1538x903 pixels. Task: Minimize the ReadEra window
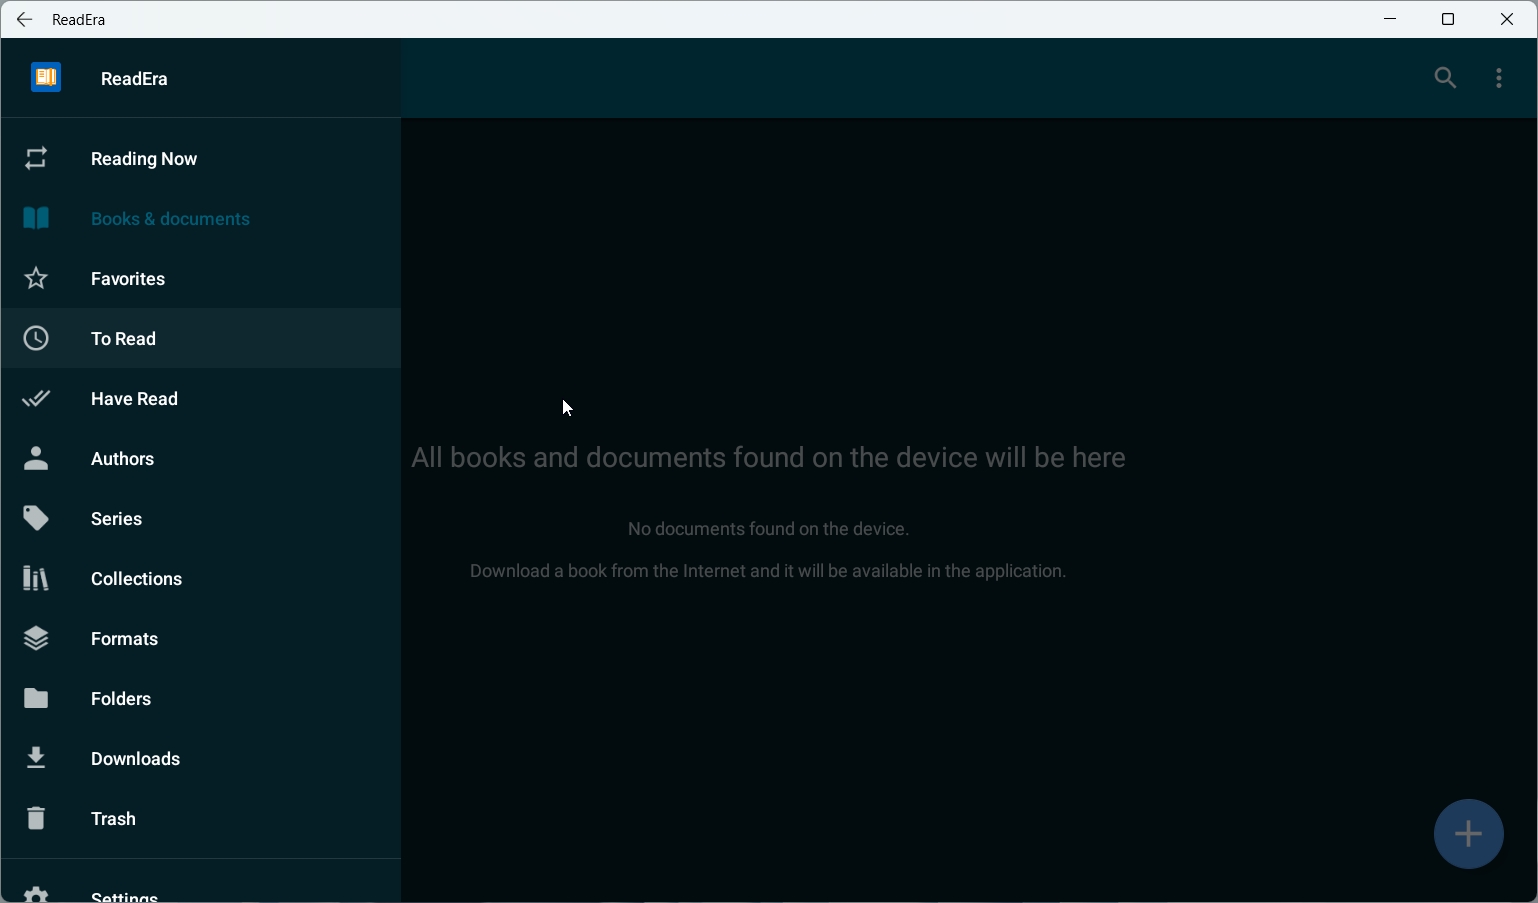click(1390, 19)
